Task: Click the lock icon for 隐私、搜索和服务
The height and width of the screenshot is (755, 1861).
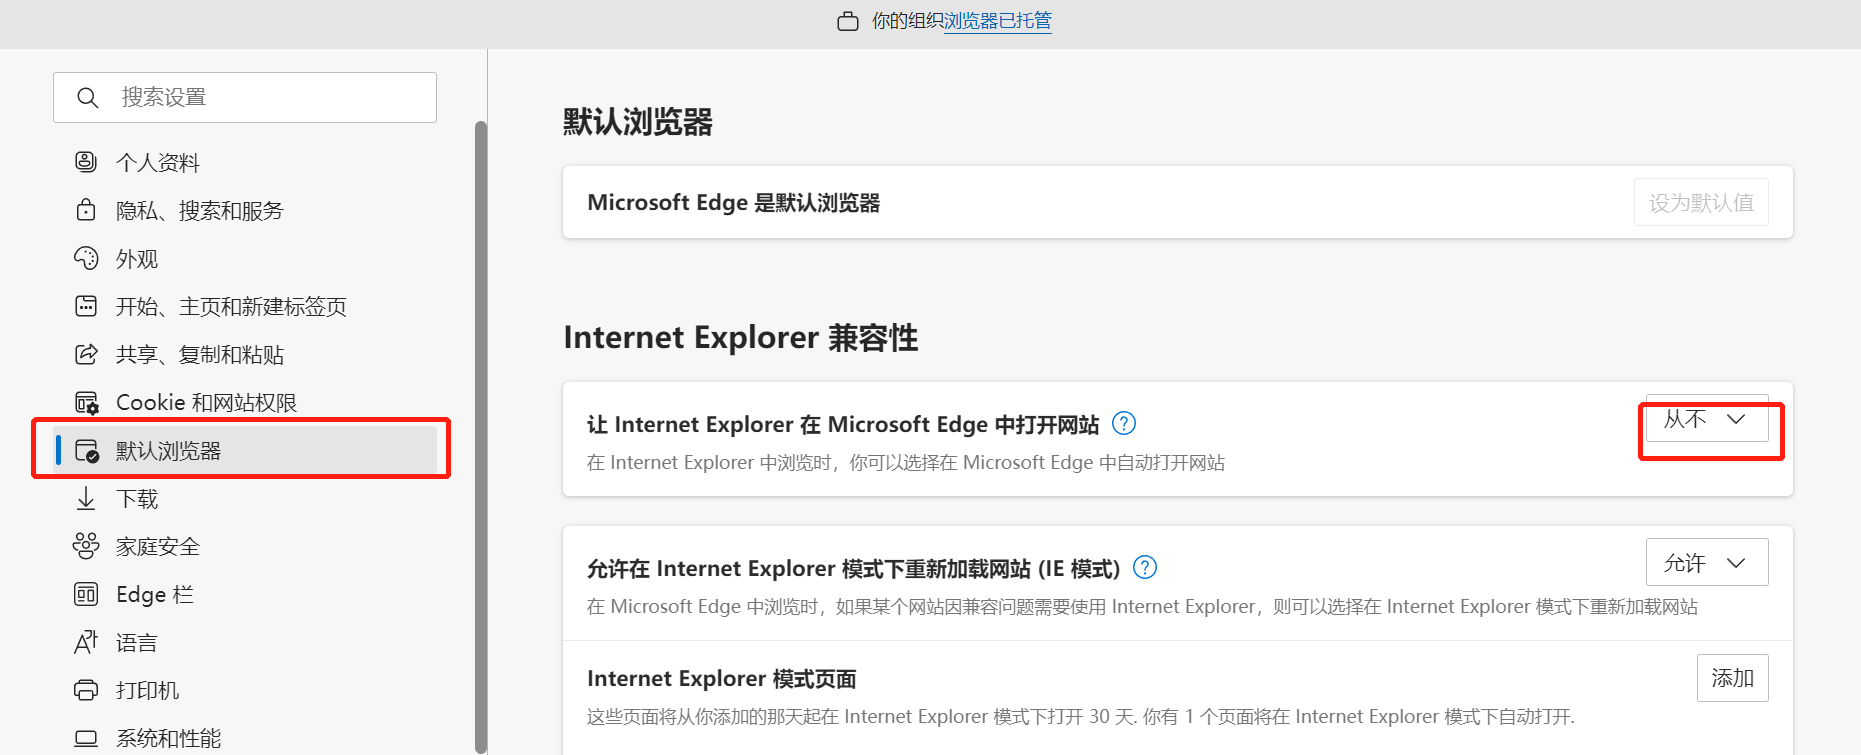Action: (86, 210)
